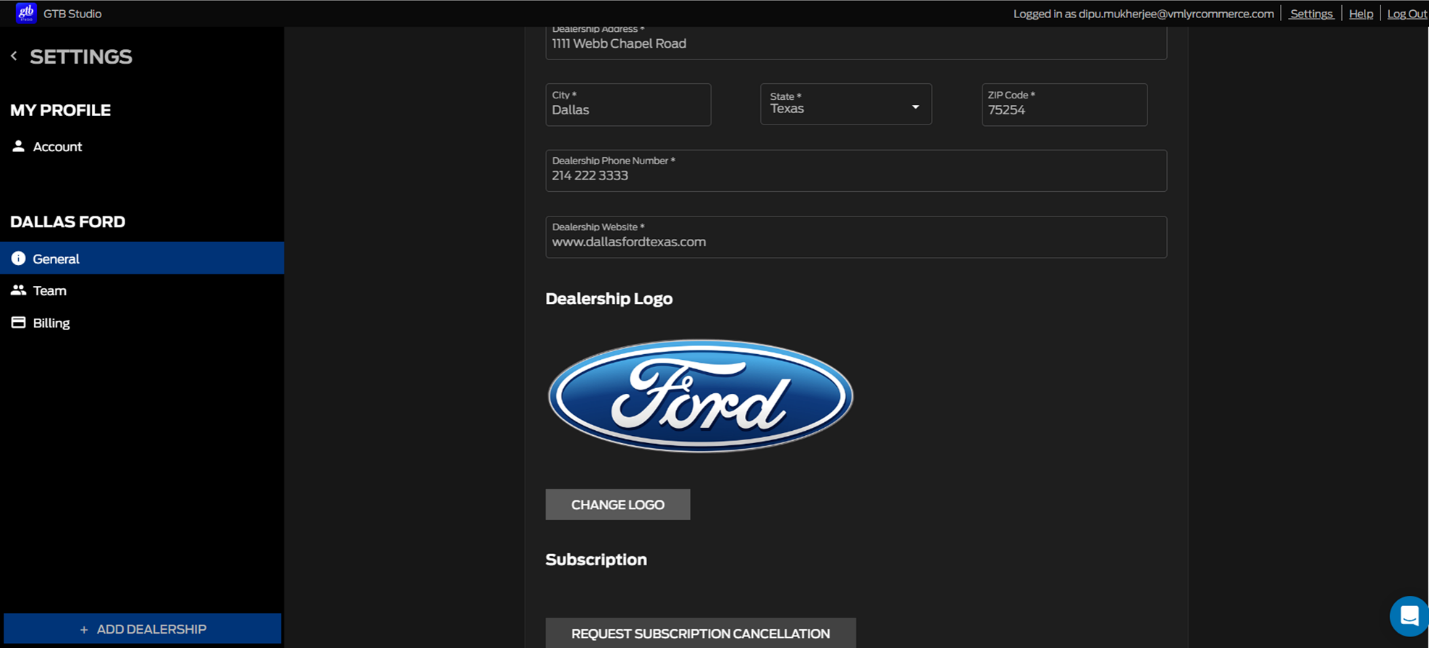Edit the ZIP Code field

pos(1064,105)
